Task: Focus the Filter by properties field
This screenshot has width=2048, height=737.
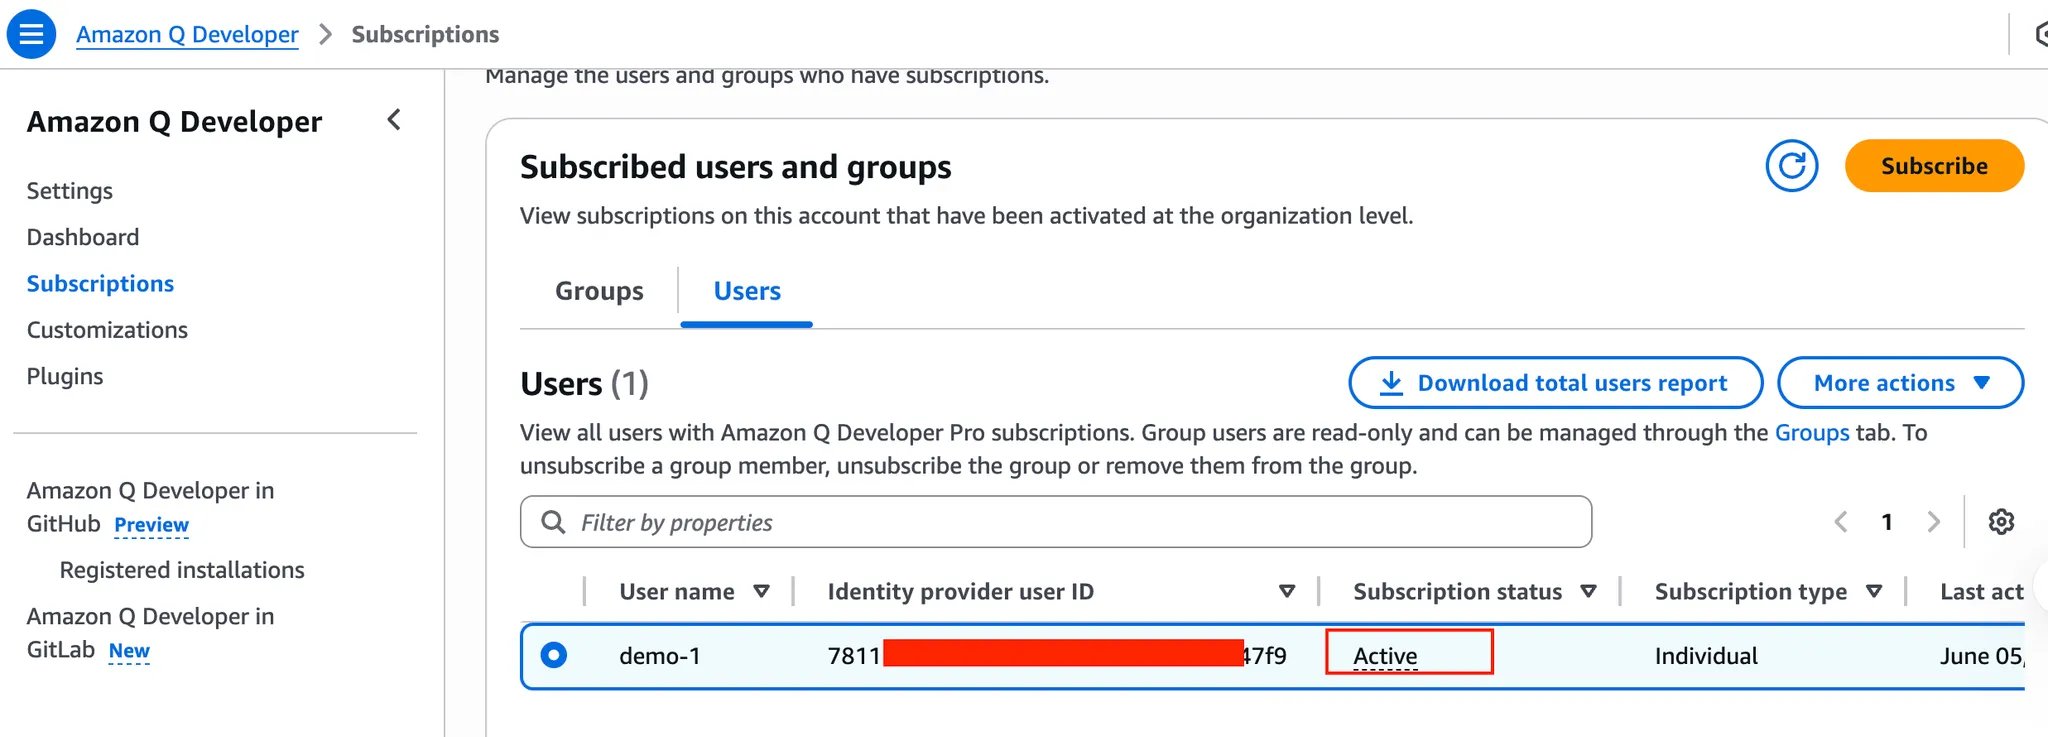Action: [x=1055, y=522]
